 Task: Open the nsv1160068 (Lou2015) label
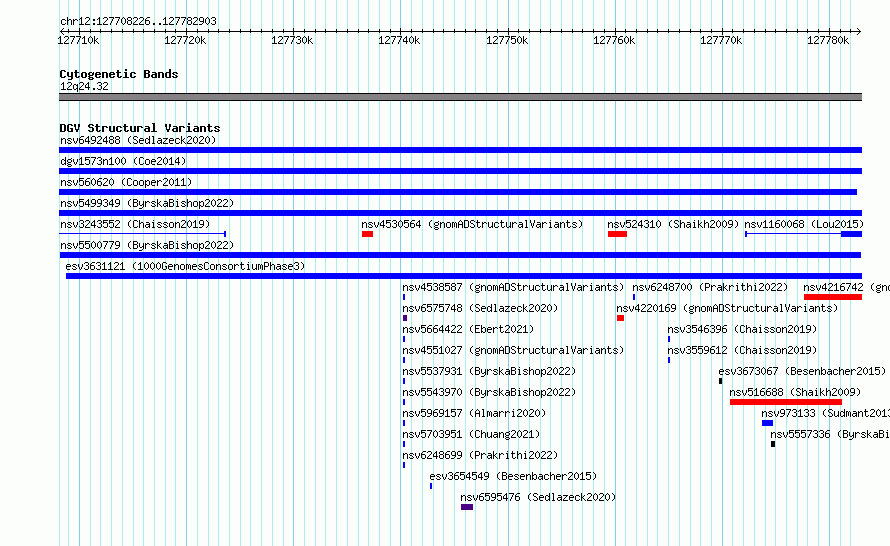pos(804,224)
